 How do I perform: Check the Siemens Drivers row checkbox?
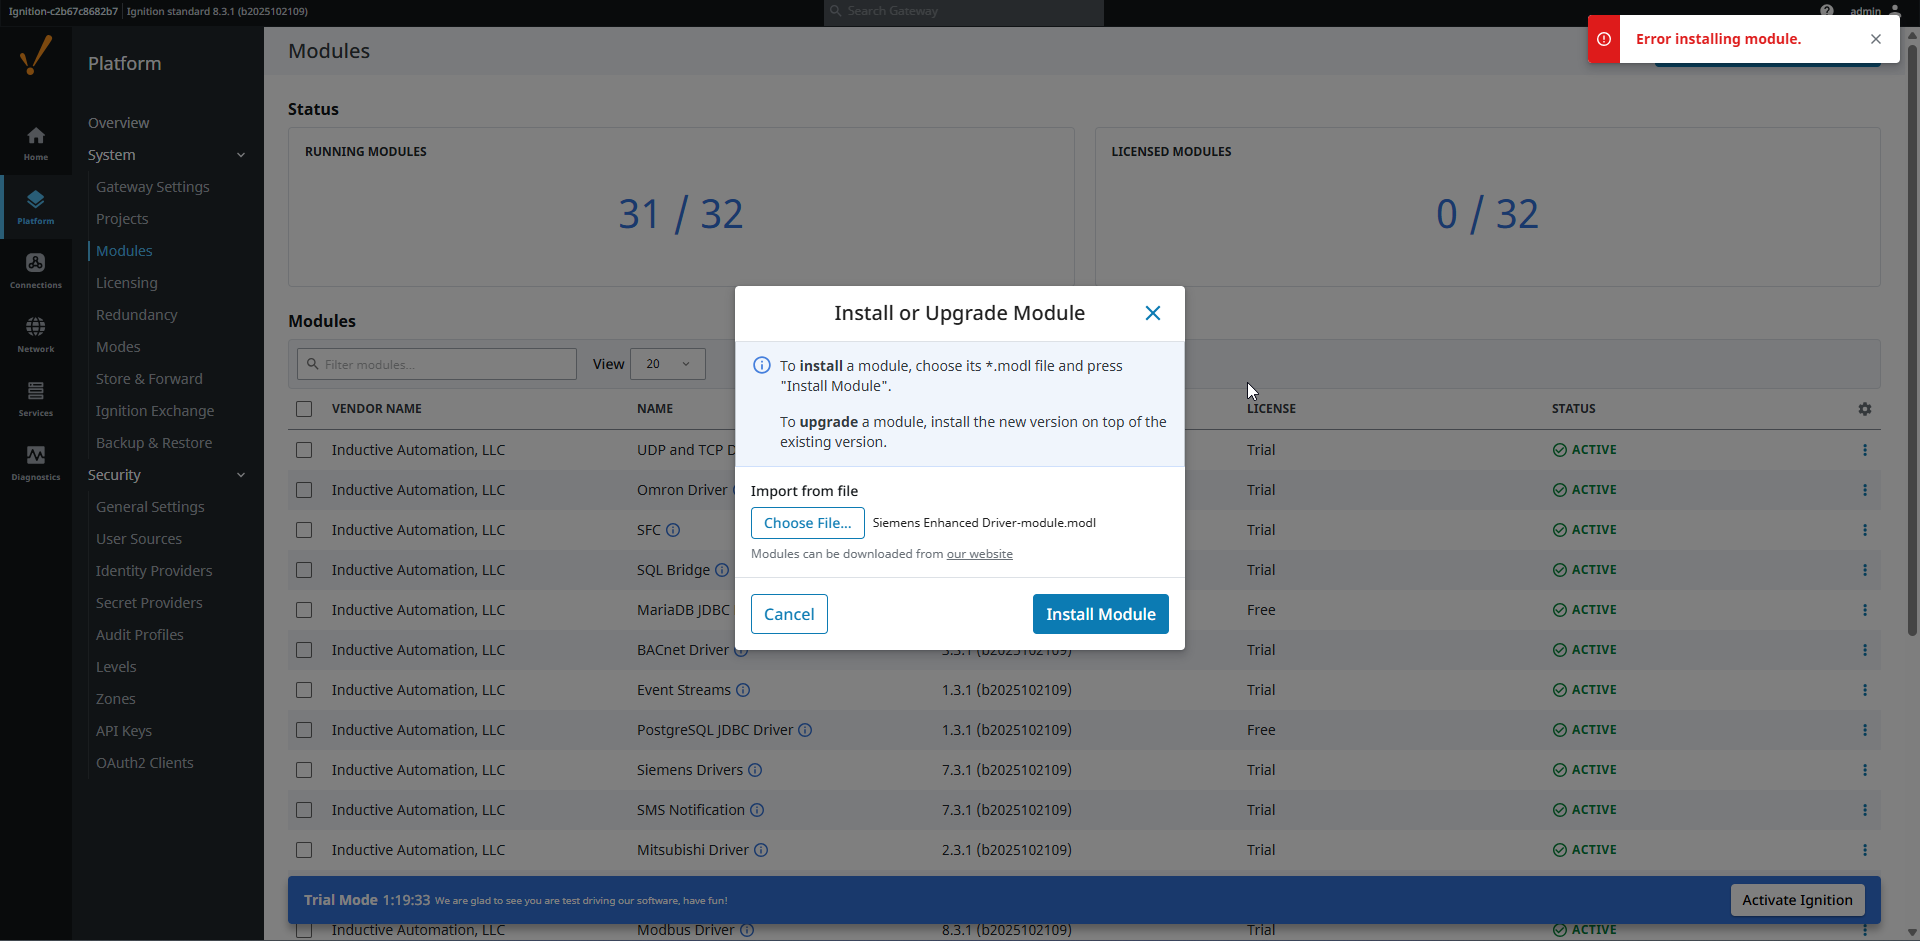click(304, 770)
